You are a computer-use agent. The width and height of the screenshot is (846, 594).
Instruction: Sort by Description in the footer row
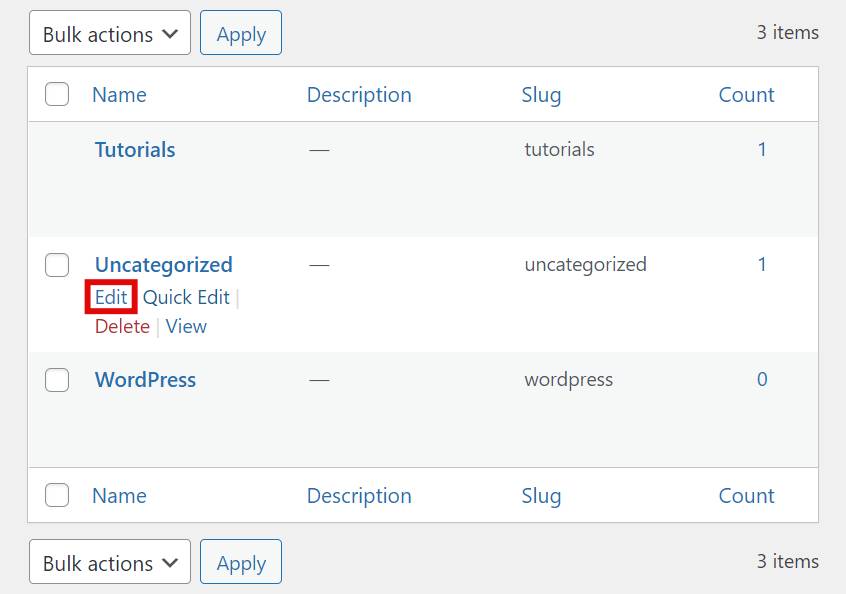coord(359,496)
